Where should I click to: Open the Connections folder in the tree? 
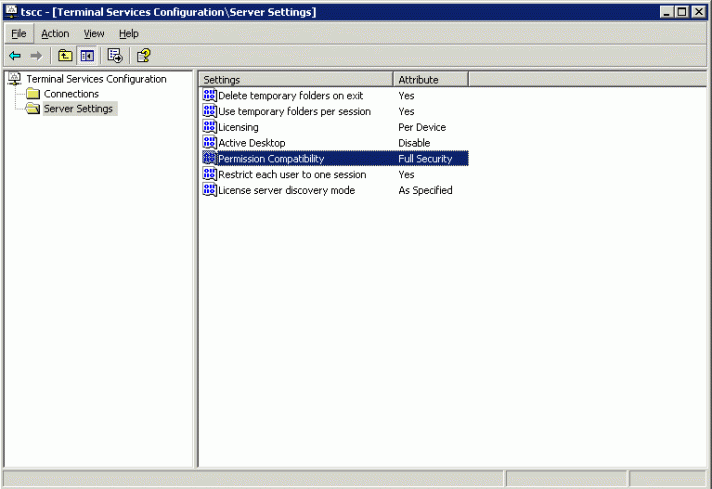[x=71, y=94]
